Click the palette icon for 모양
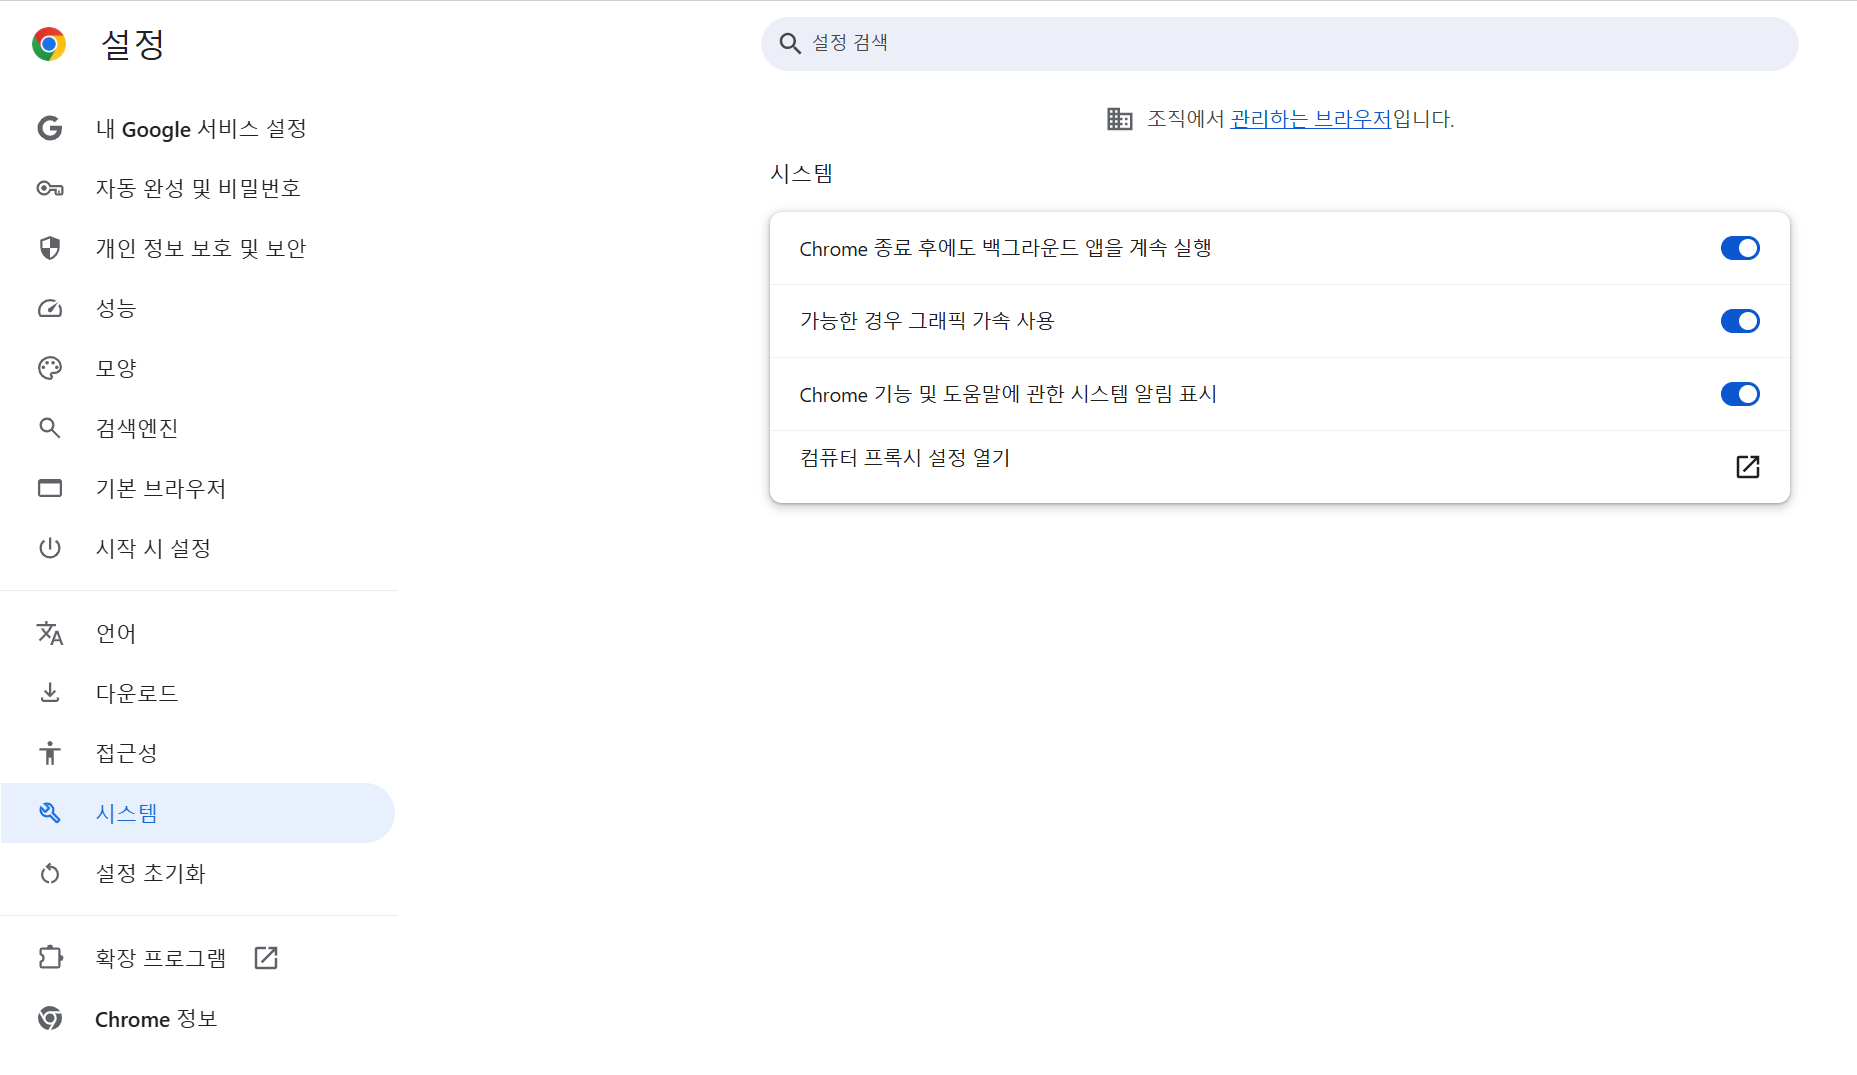The width and height of the screenshot is (1857, 1075). 50,368
